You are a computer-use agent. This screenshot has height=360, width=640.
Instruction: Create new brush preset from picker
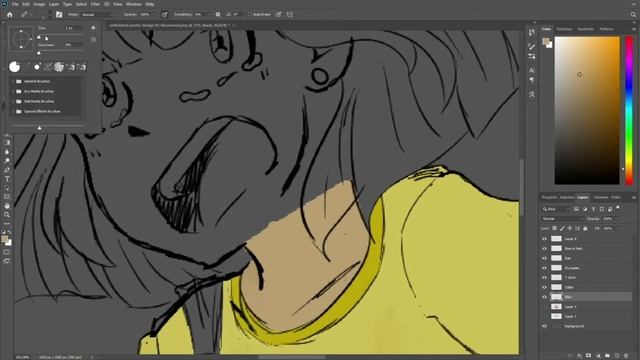pyautogui.click(x=93, y=40)
